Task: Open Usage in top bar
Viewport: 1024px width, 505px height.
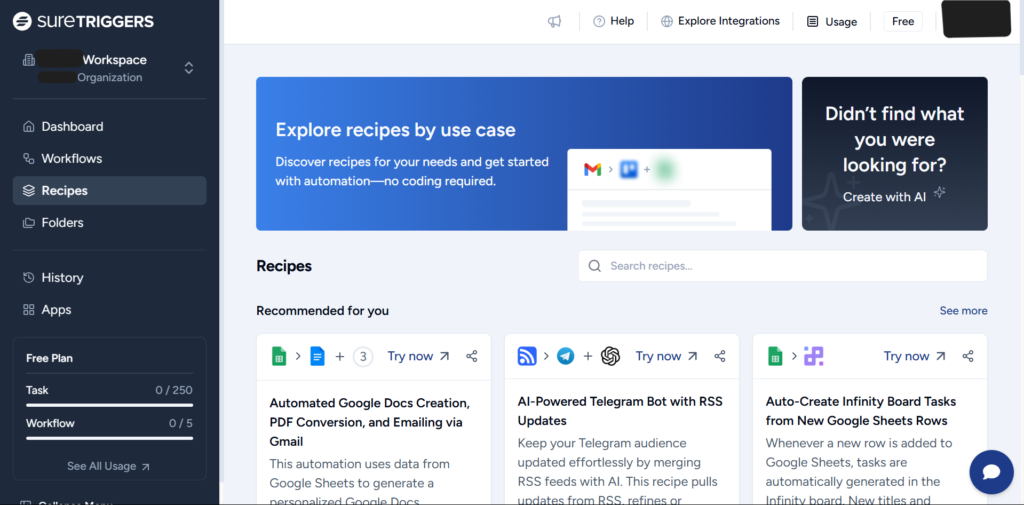Action: pos(832,22)
